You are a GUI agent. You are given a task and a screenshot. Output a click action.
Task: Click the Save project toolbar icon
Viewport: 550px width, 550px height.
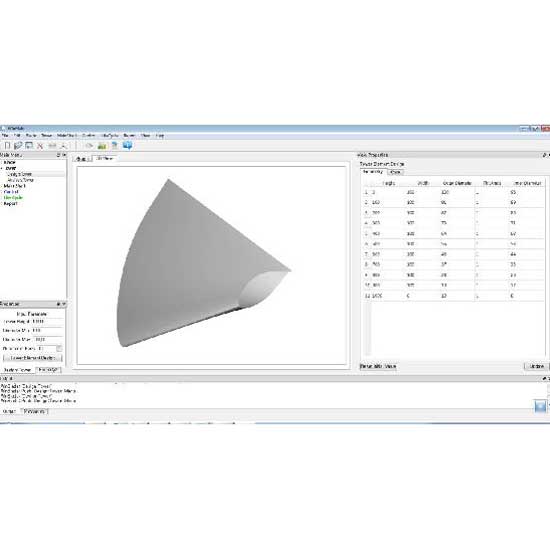(x=29, y=146)
